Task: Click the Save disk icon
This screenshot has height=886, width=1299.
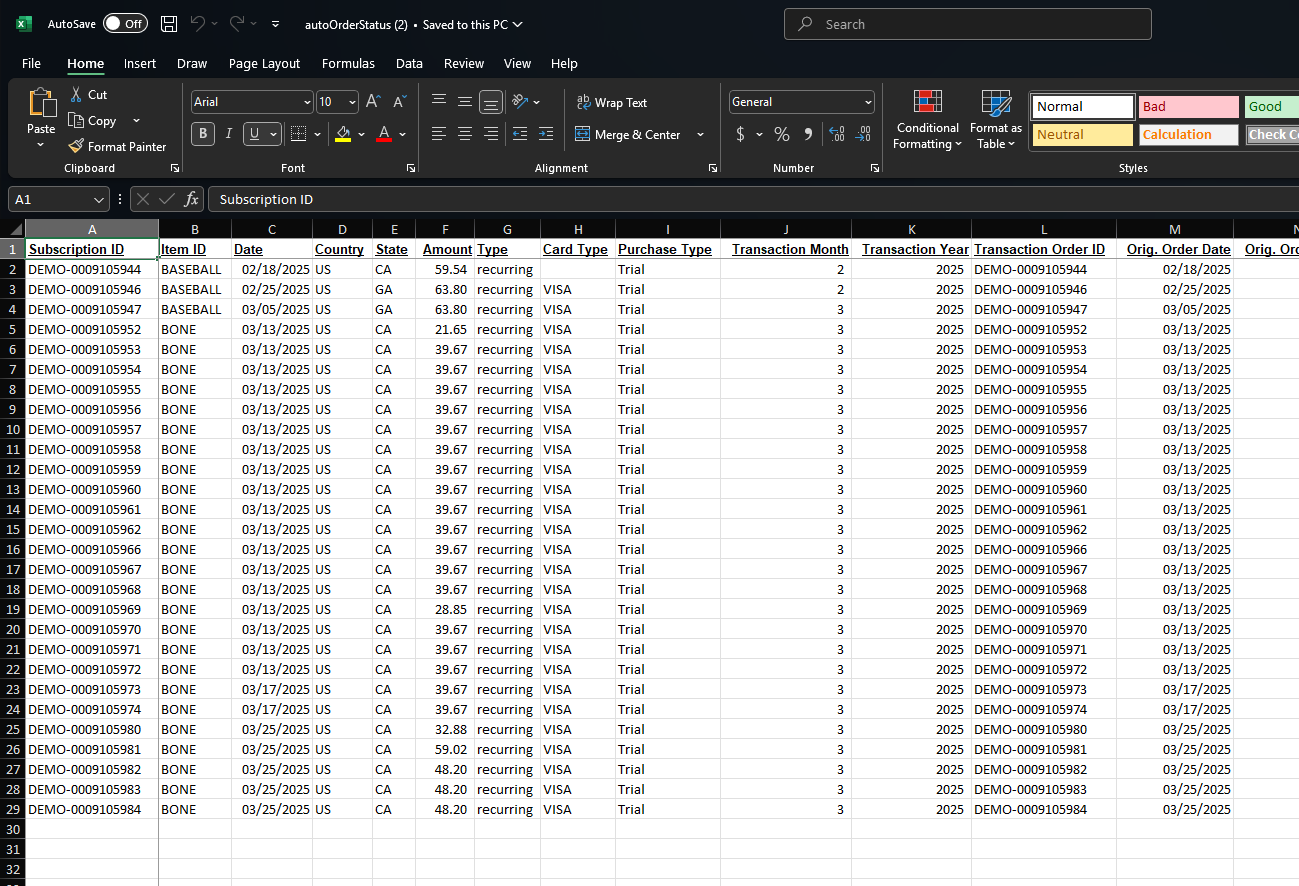Action: (x=169, y=24)
